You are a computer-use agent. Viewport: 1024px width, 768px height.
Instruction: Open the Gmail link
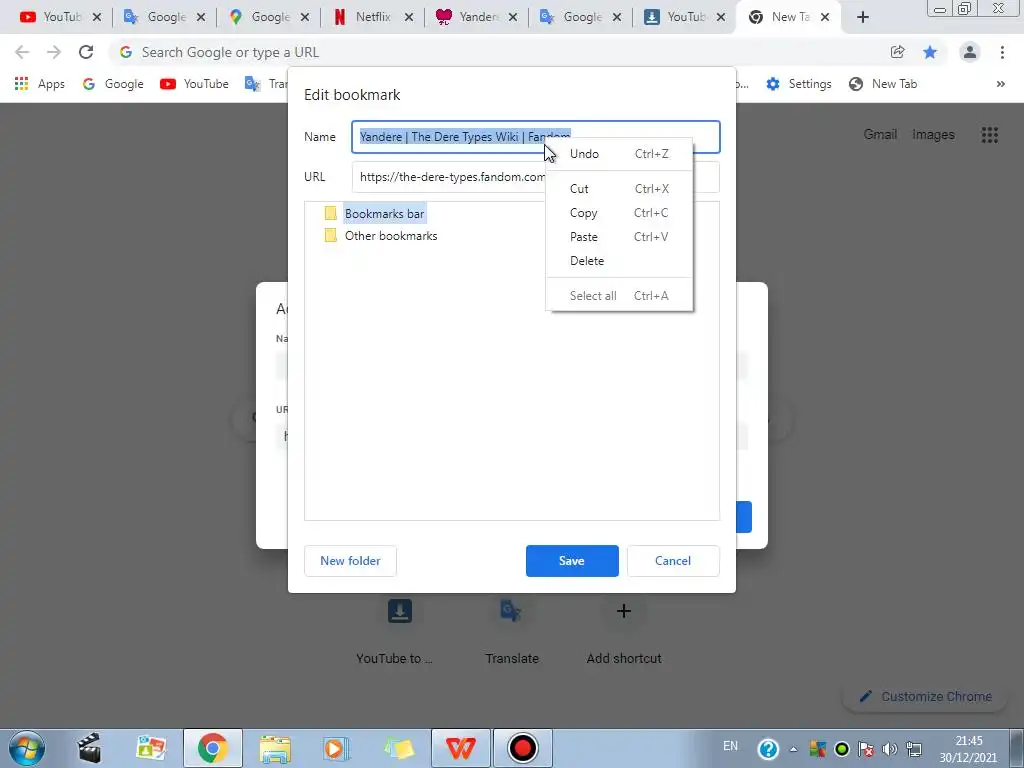[x=880, y=135]
